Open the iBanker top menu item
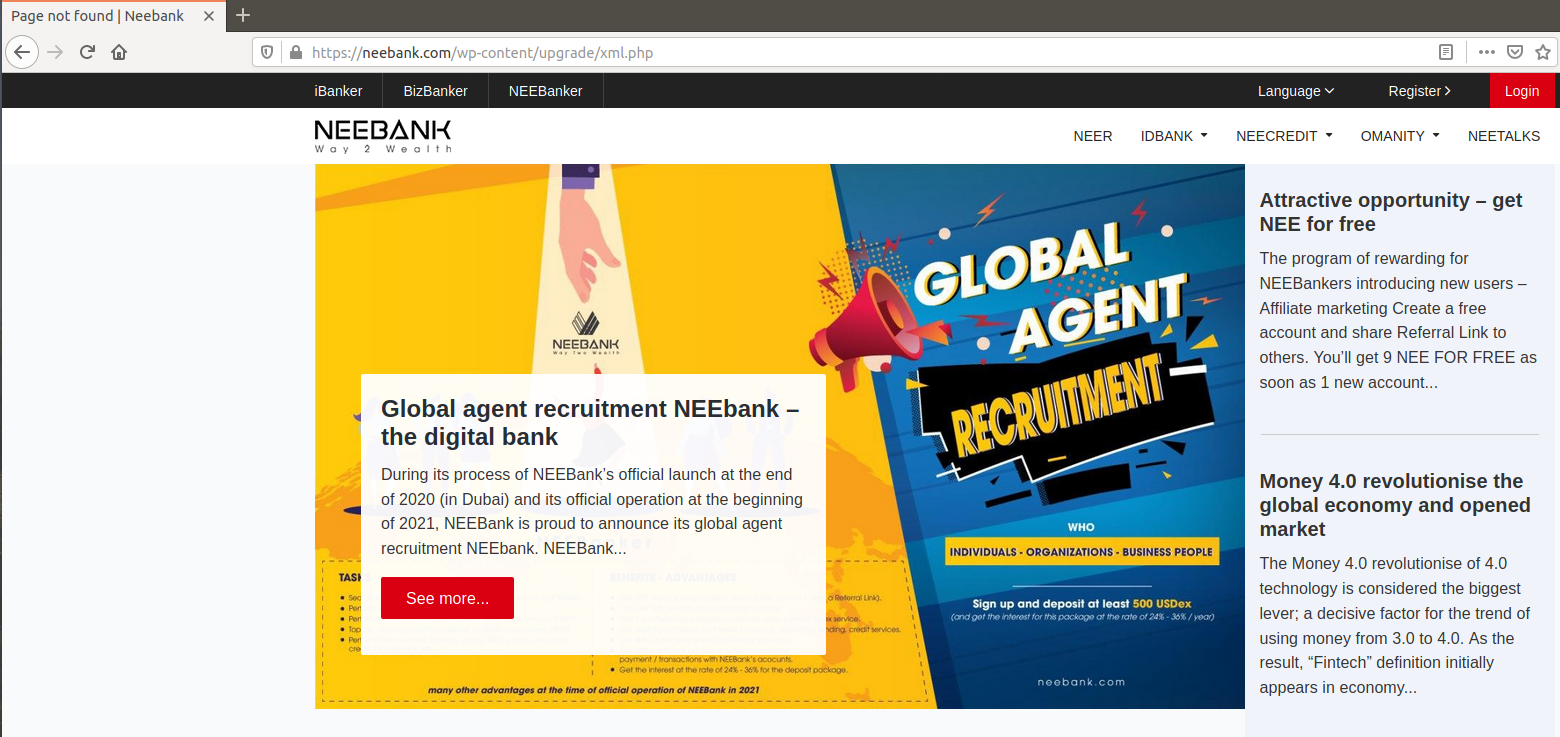 pos(338,91)
